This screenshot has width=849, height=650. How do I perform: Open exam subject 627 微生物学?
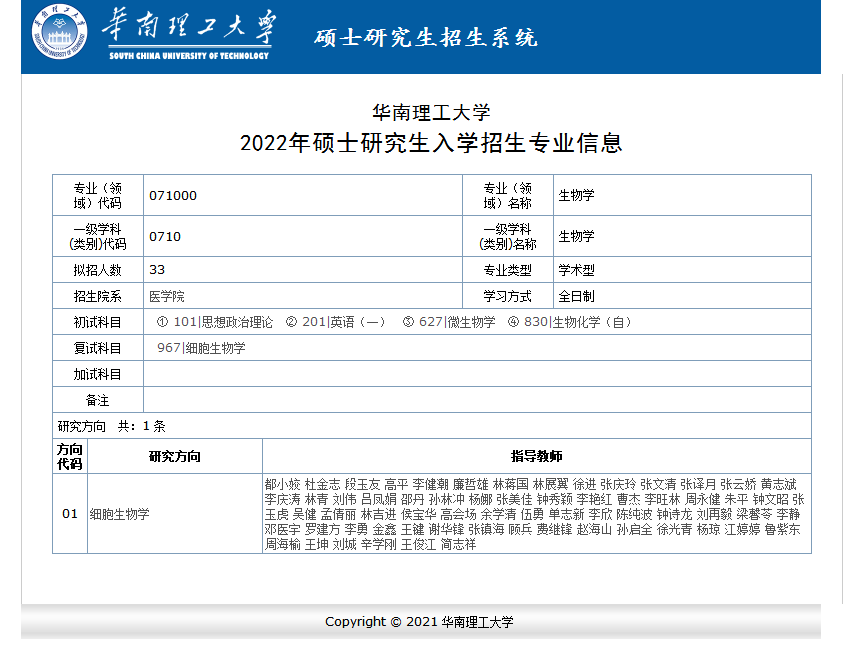(457, 322)
